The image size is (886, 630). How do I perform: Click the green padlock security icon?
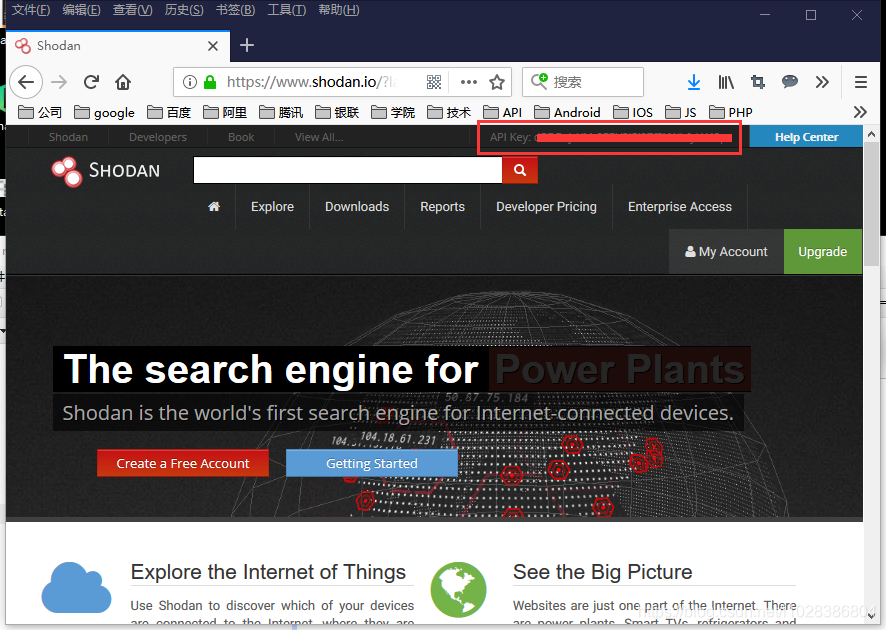coord(210,82)
